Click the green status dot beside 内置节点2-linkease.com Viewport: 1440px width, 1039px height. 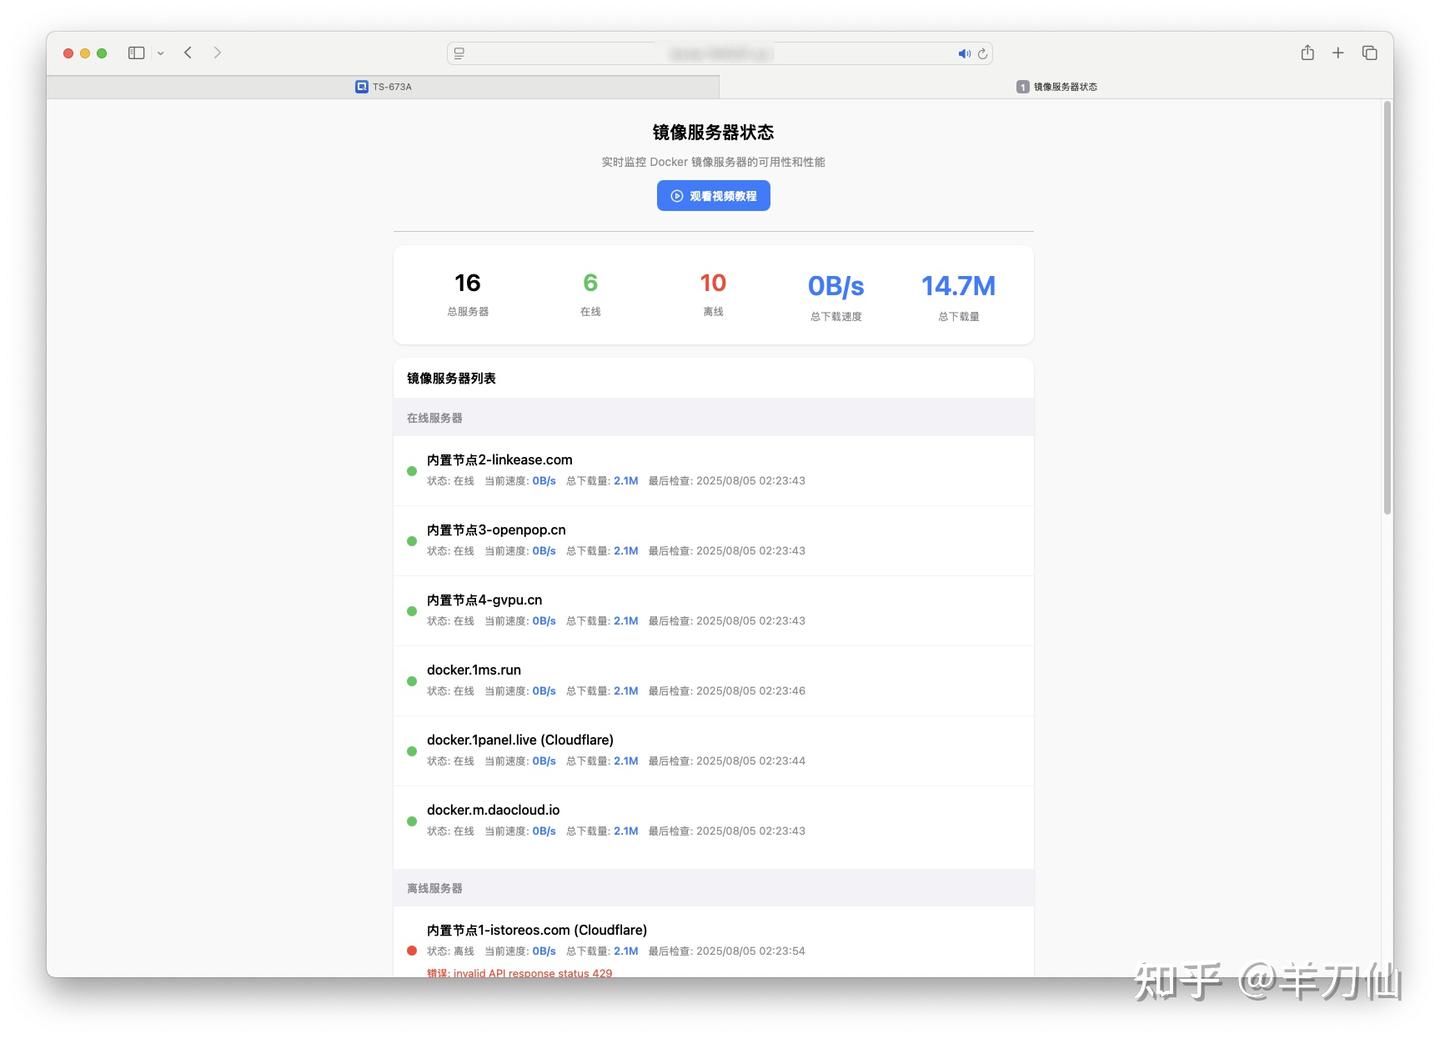tap(411, 470)
